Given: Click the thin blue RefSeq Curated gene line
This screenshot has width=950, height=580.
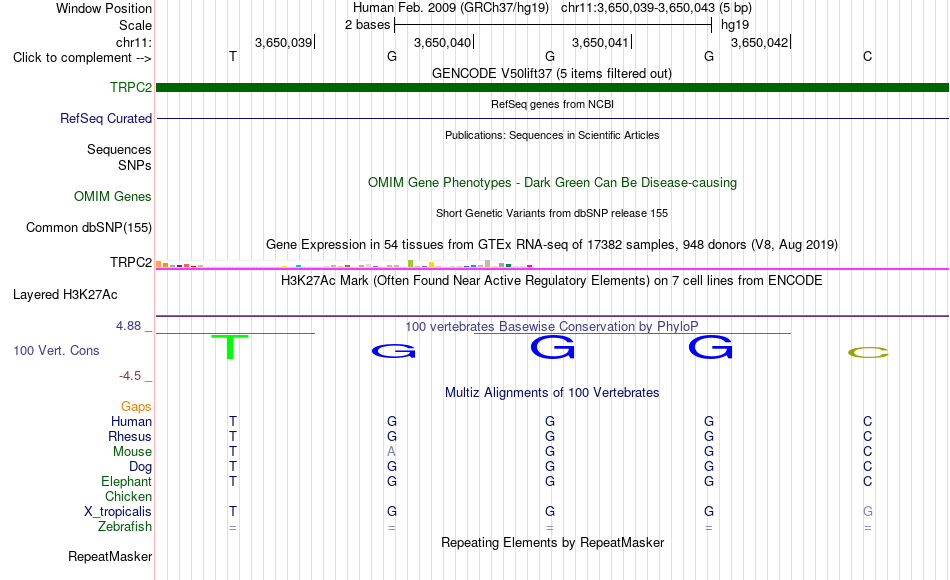Looking at the screenshot, I should (553, 118).
